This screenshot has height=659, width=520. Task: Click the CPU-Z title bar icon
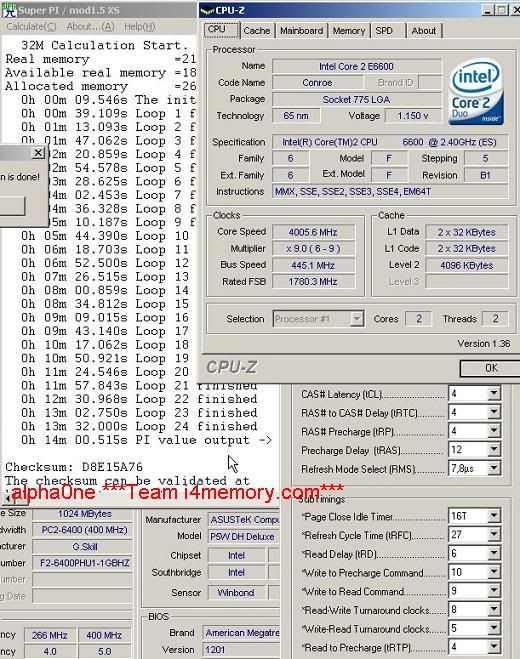[x=207, y=11]
